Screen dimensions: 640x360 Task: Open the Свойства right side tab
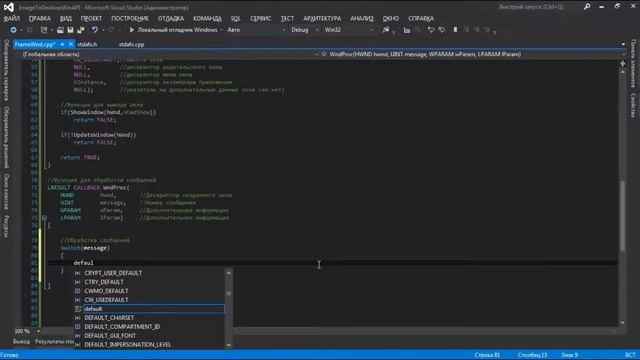[633, 105]
